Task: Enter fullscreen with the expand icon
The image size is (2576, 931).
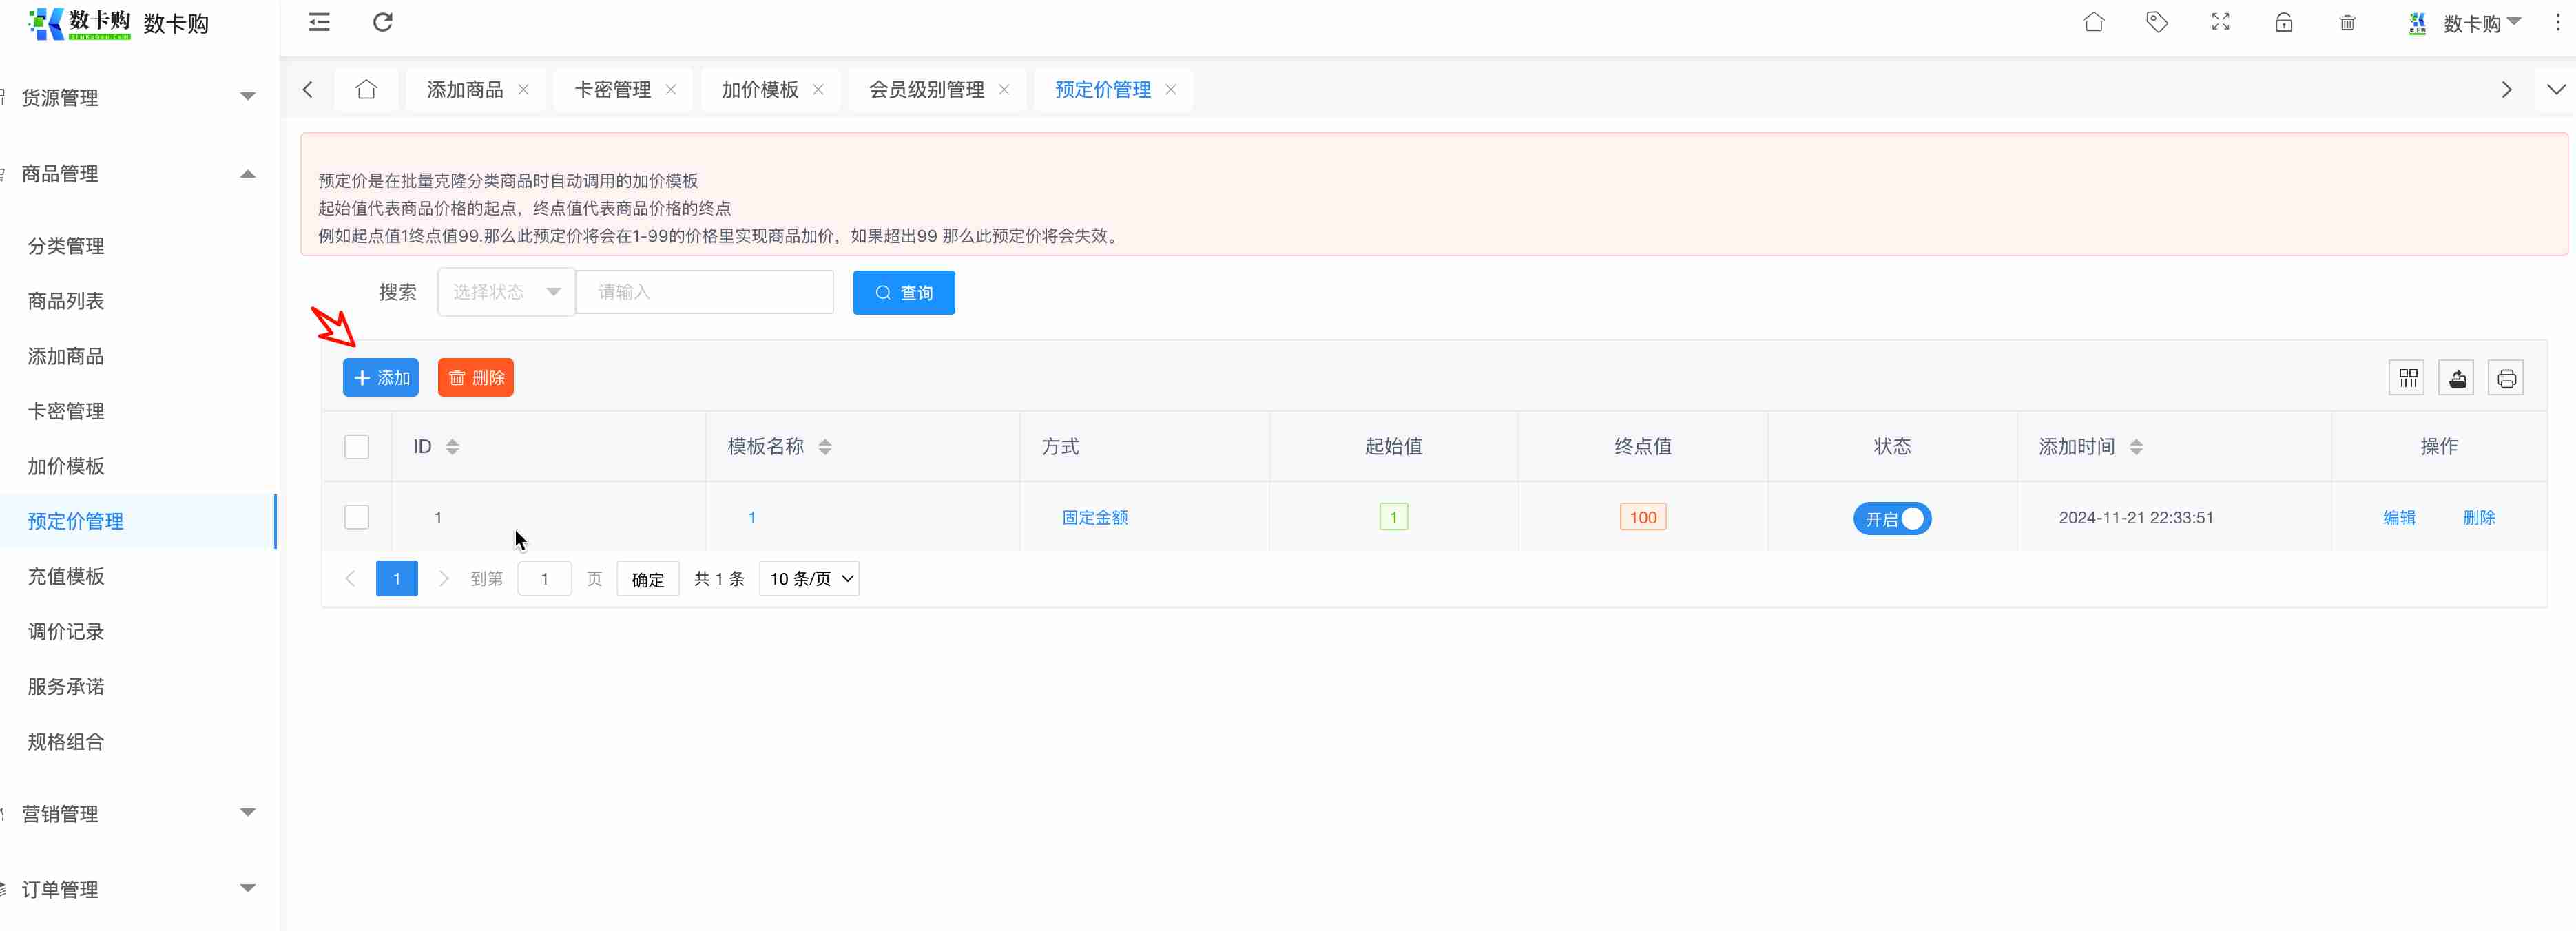Action: pos(2220,22)
